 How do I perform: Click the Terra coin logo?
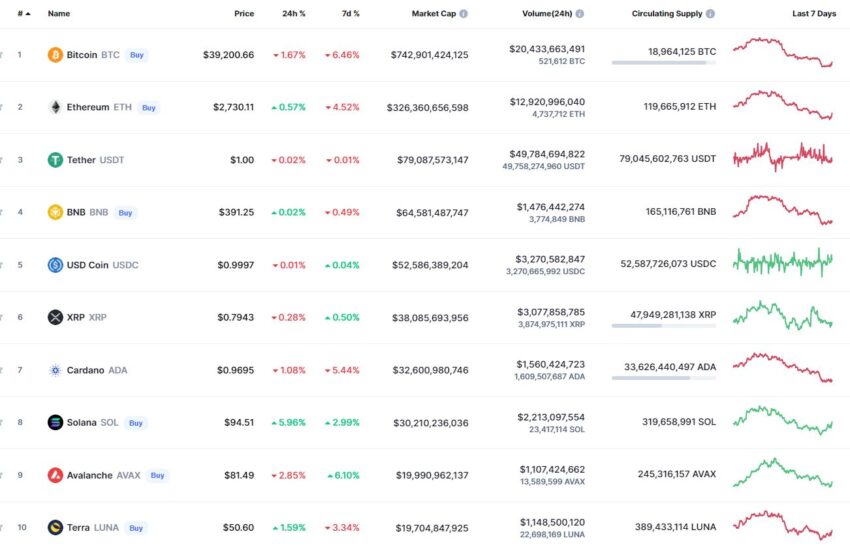[x=55, y=527]
